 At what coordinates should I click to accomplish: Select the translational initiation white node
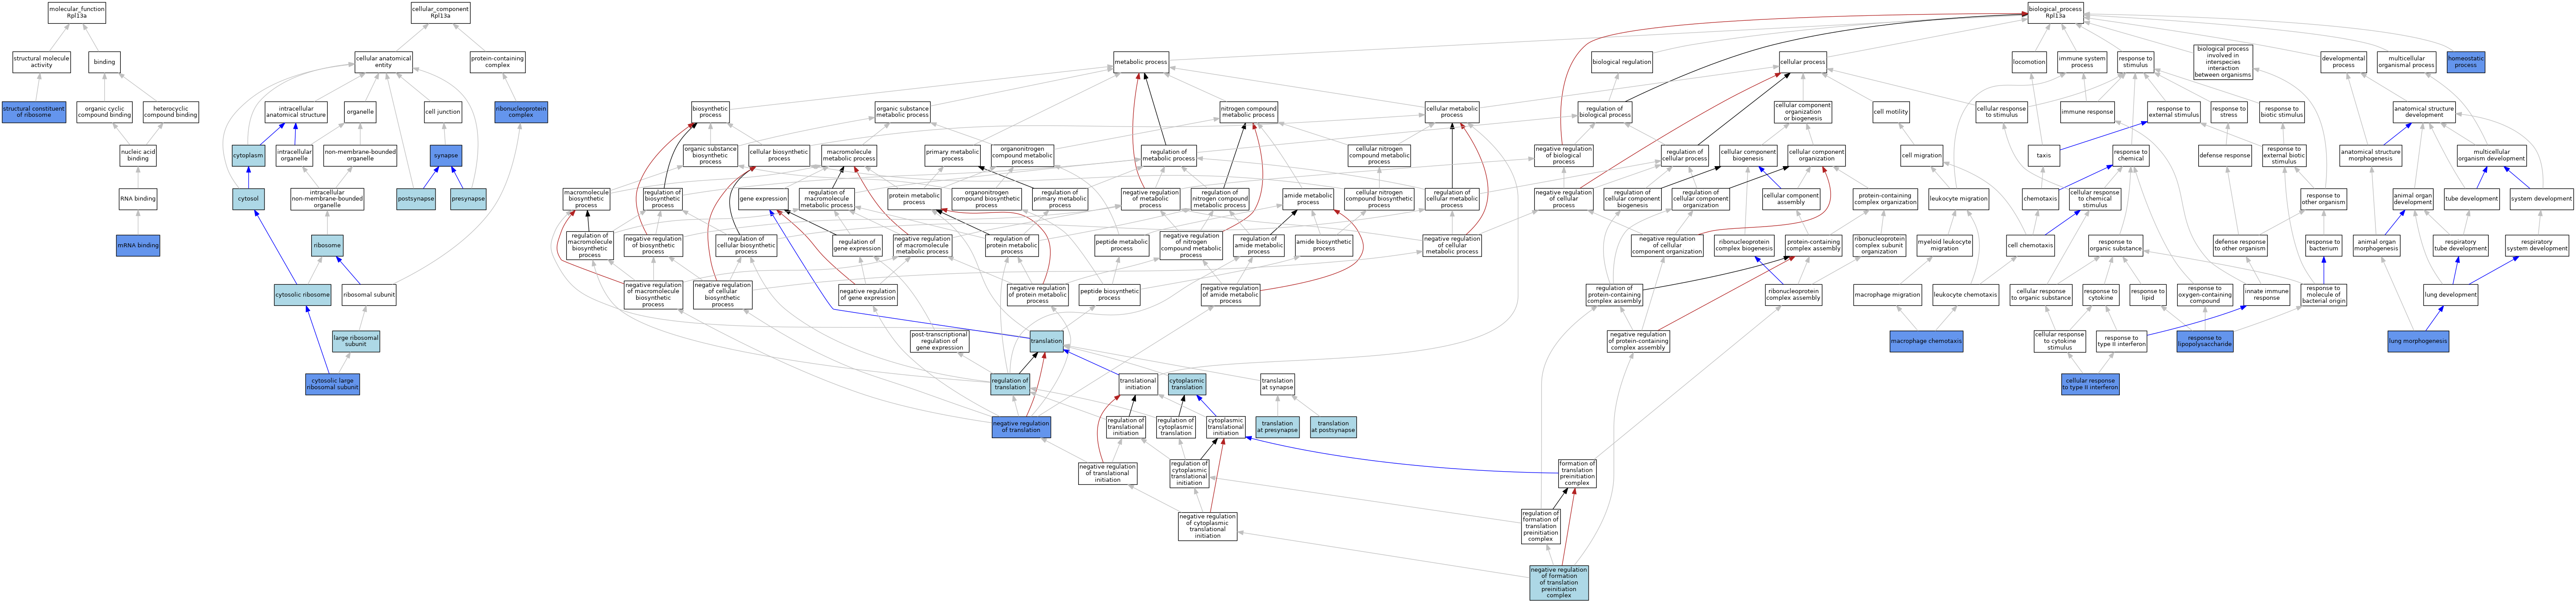coord(1138,384)
